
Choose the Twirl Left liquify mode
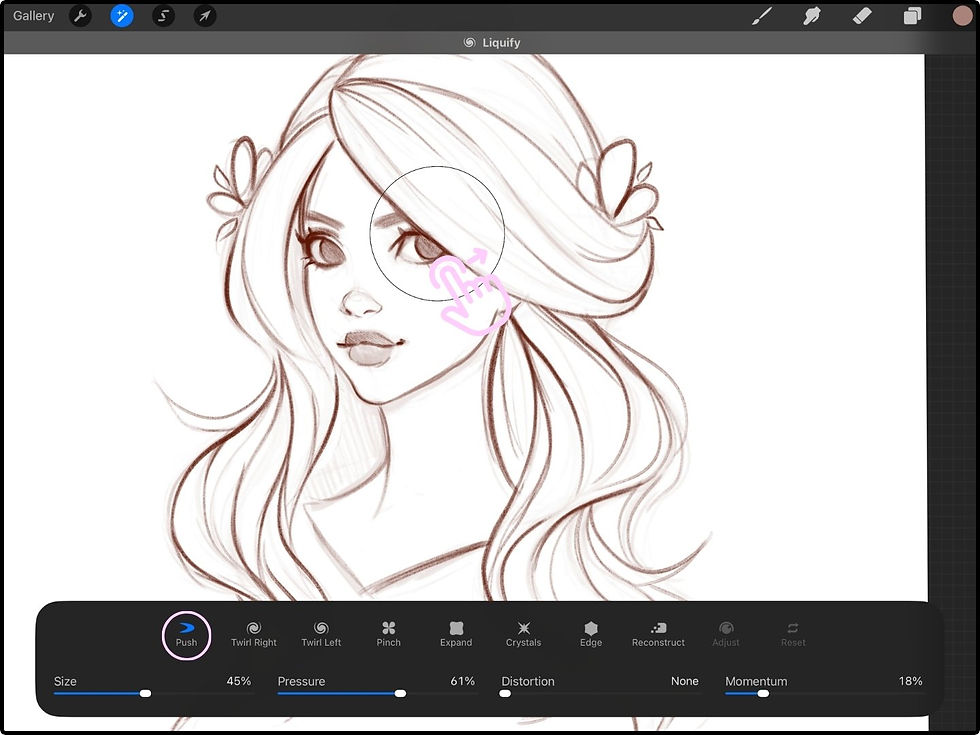[x=321, y=634]
